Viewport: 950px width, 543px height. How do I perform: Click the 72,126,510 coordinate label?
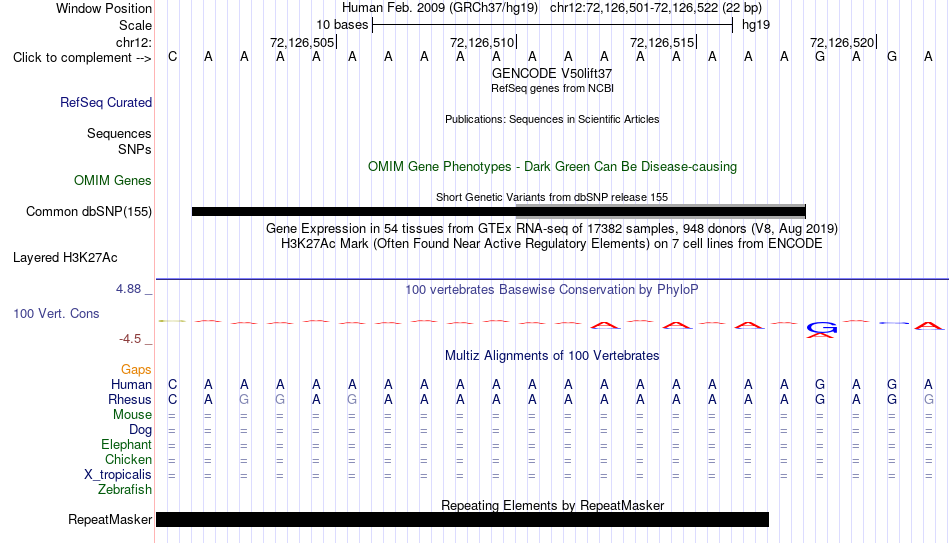482,42
